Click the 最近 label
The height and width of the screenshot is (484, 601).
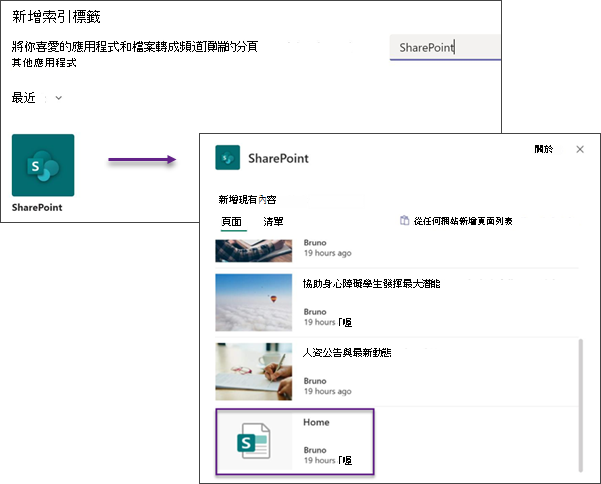pos(23,98)
